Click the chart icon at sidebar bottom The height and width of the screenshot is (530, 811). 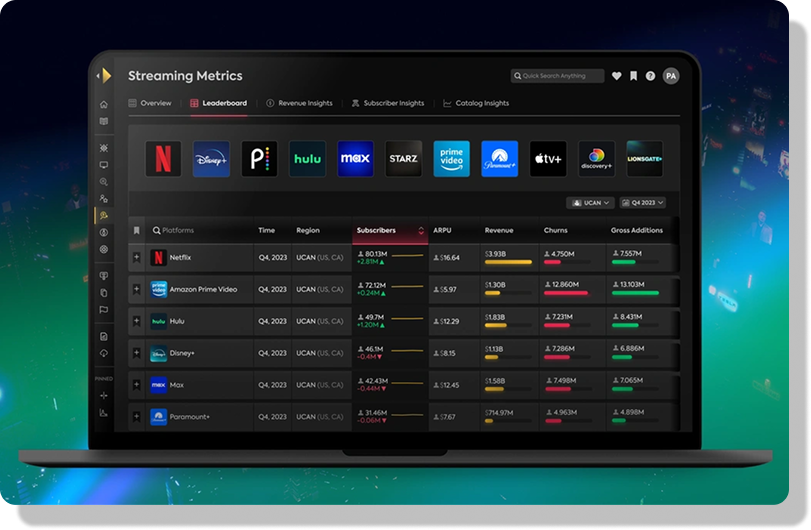(x=104, y=413)
